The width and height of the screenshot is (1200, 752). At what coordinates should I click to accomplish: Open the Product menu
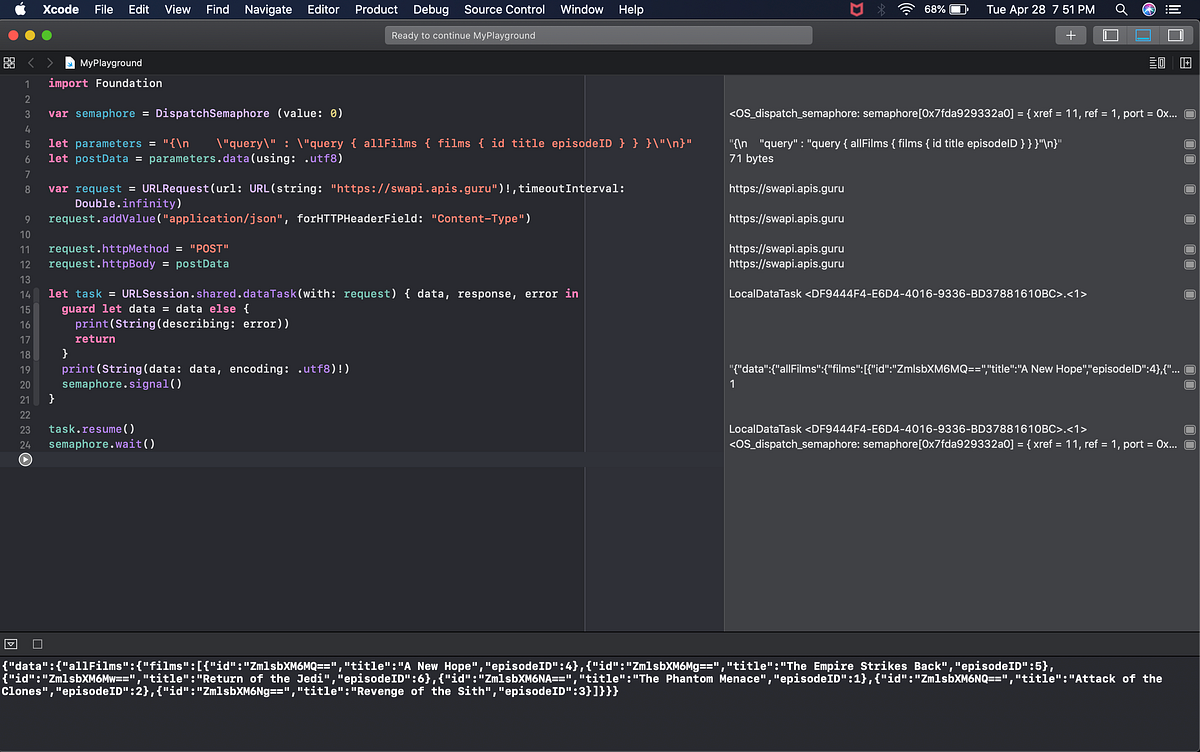(376, 10)
